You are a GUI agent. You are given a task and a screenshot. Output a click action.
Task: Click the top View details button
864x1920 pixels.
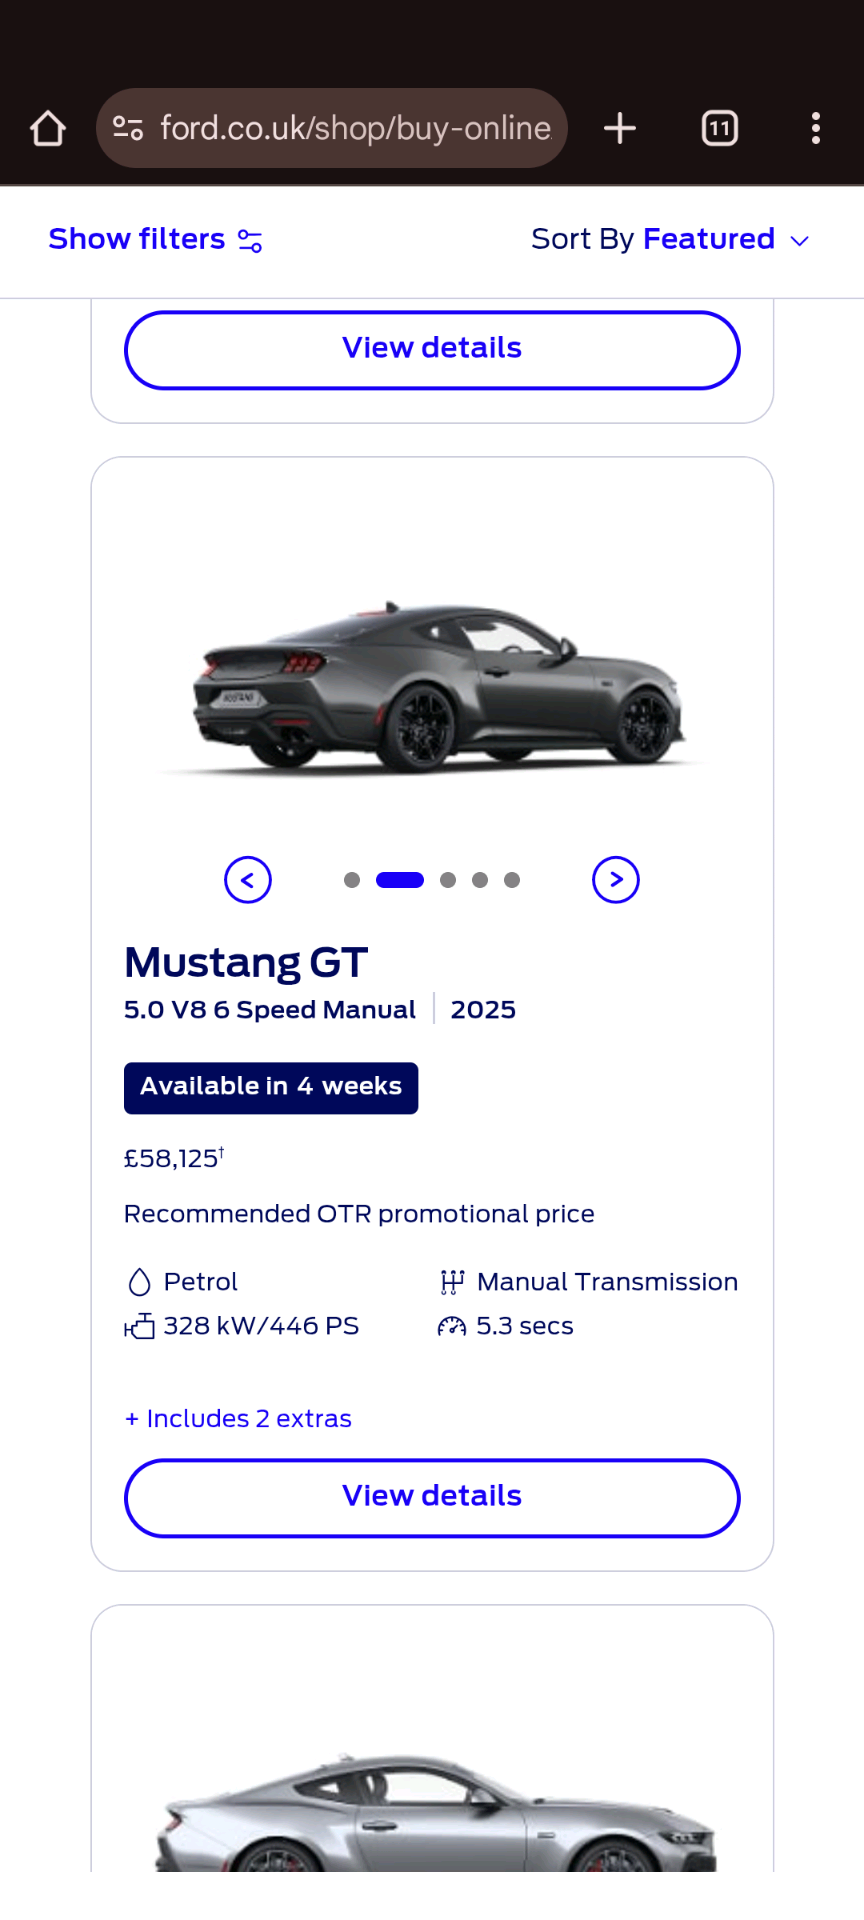[x=432, y=349]
